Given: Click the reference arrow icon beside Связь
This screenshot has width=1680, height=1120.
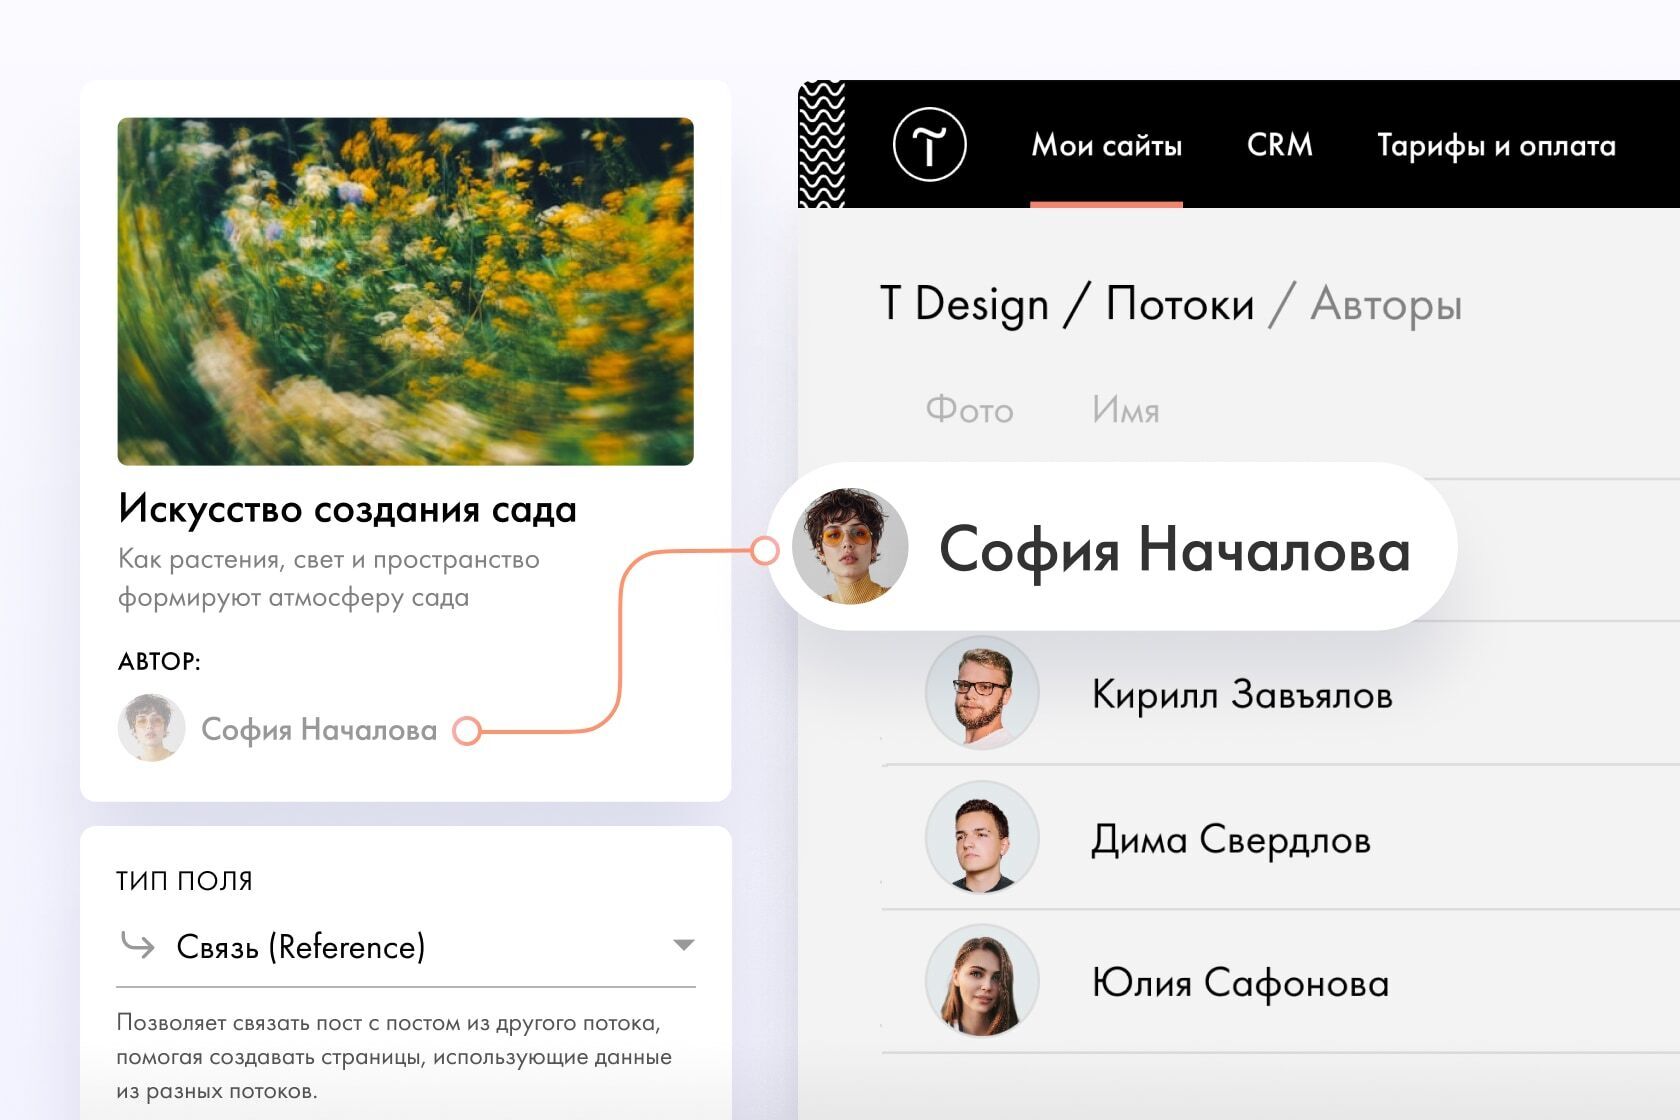Looking at the screenshot, I should (x=137, y=945).
